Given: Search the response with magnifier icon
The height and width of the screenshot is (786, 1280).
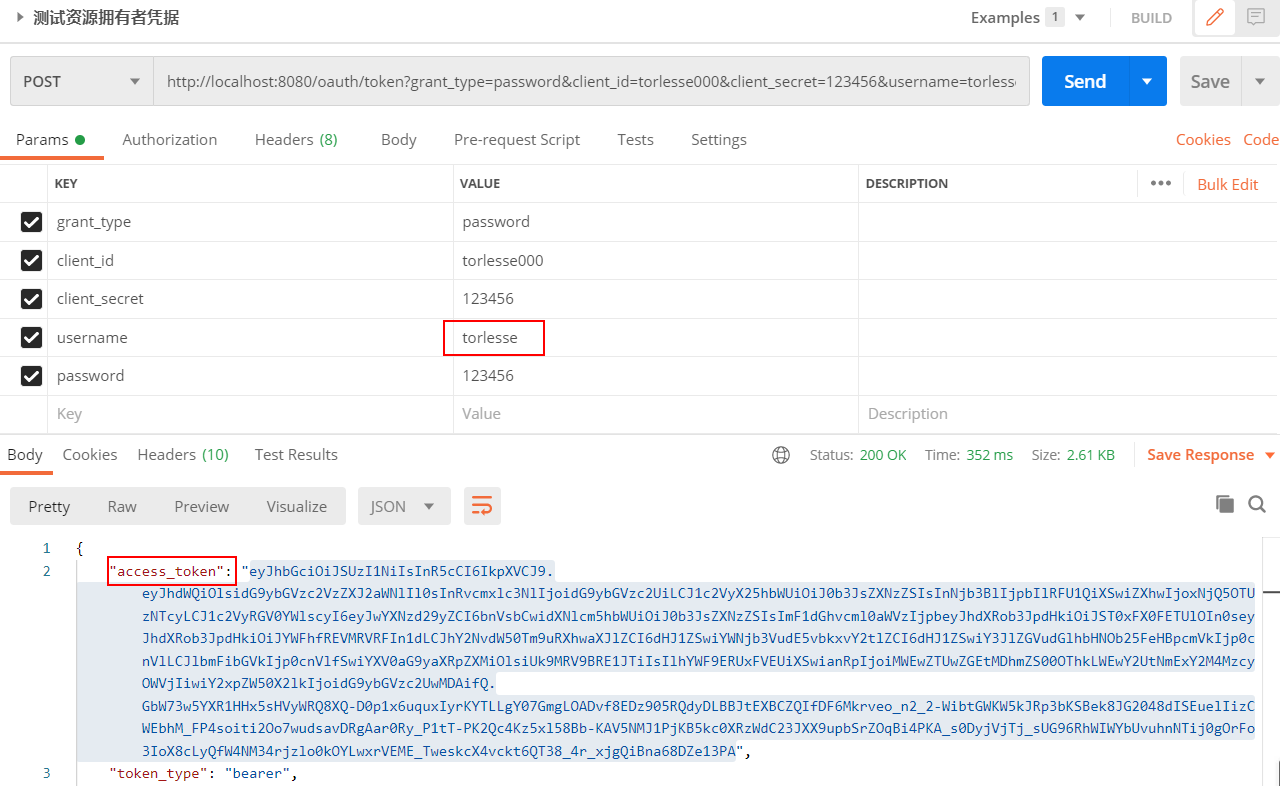Looking at the screenshot, I should (x=1257, y=505).
